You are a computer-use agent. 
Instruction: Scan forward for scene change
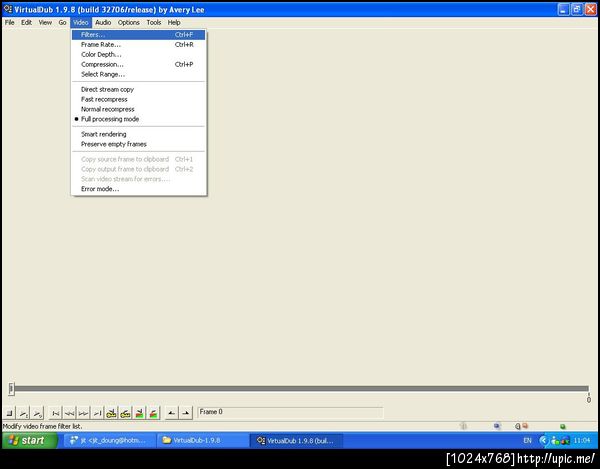pos(153,413)
